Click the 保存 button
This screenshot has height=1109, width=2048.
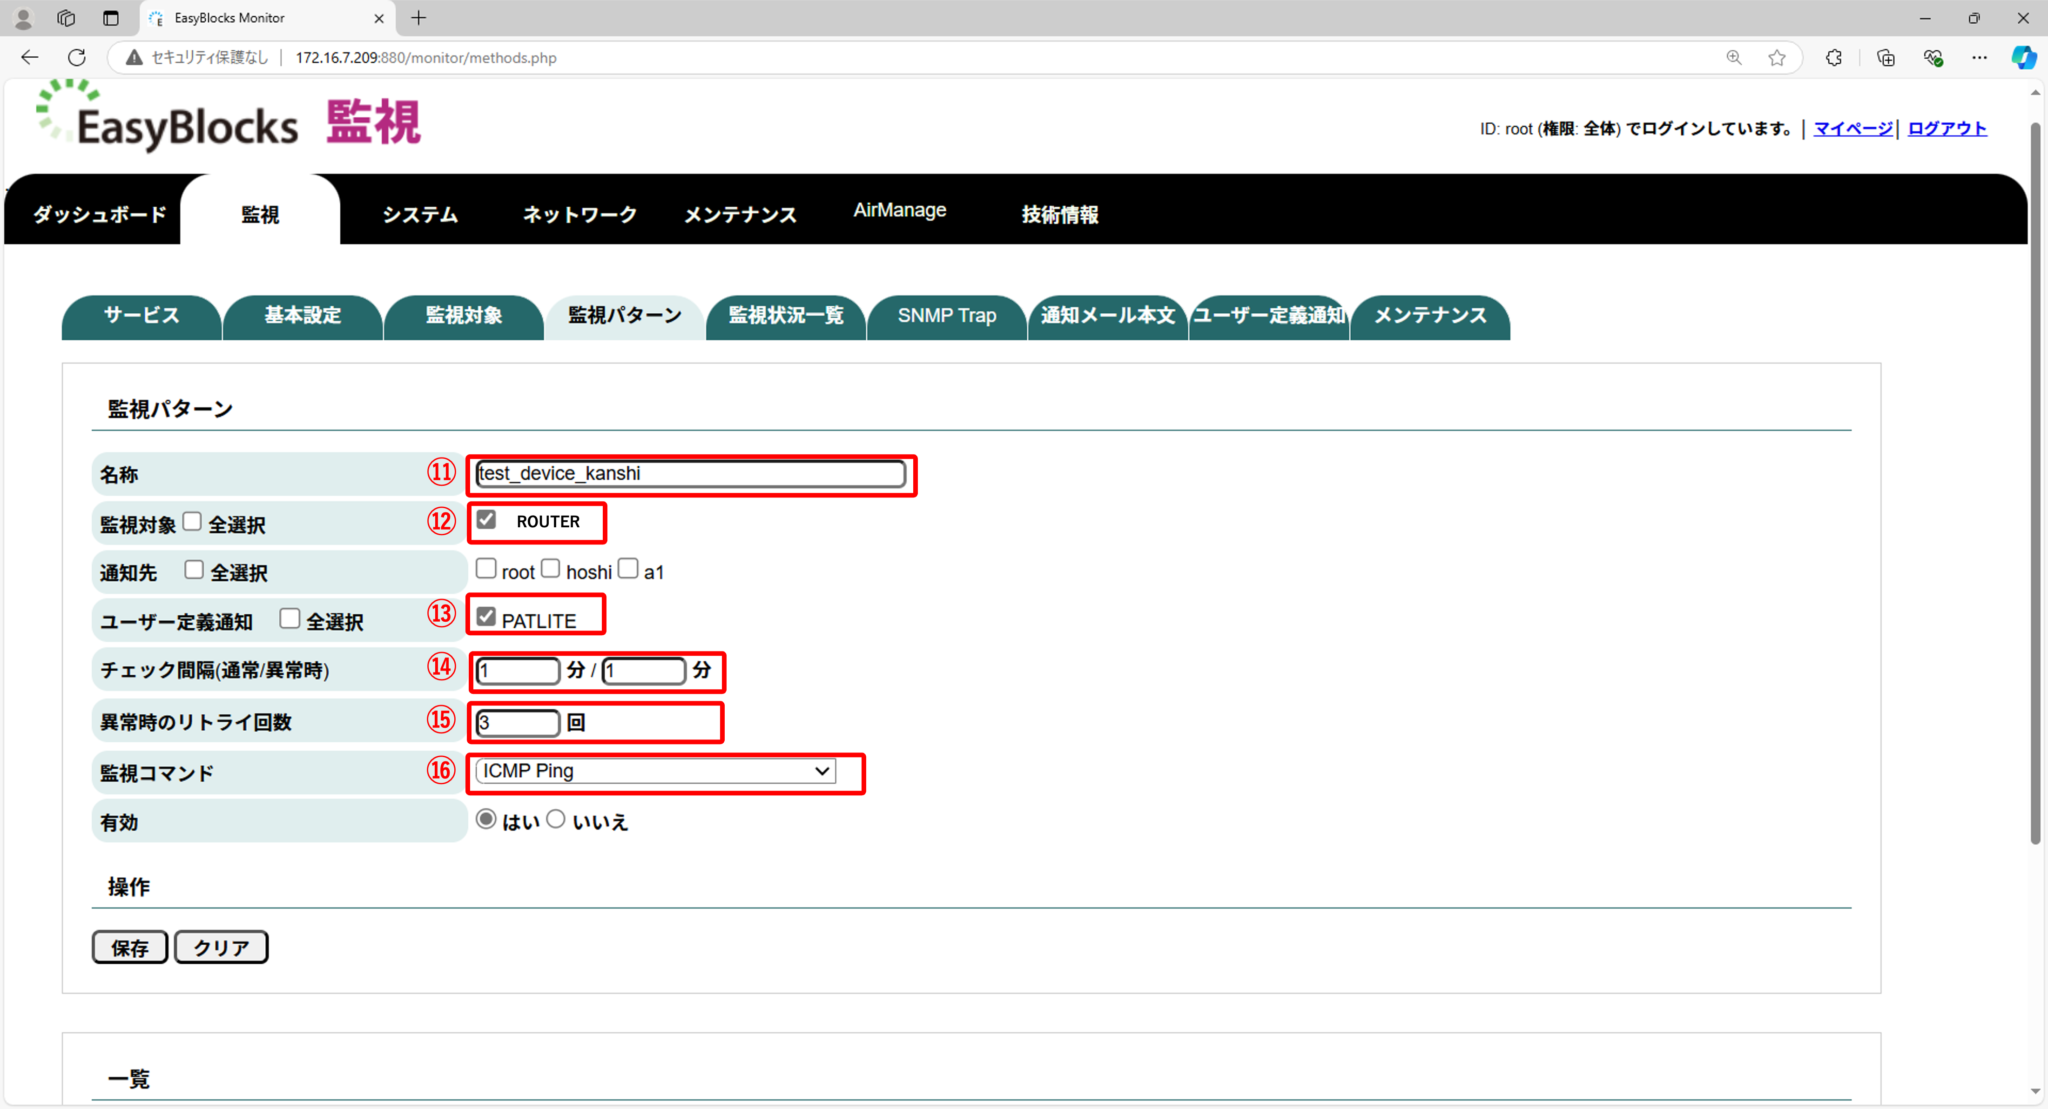(x=129, y=947)
